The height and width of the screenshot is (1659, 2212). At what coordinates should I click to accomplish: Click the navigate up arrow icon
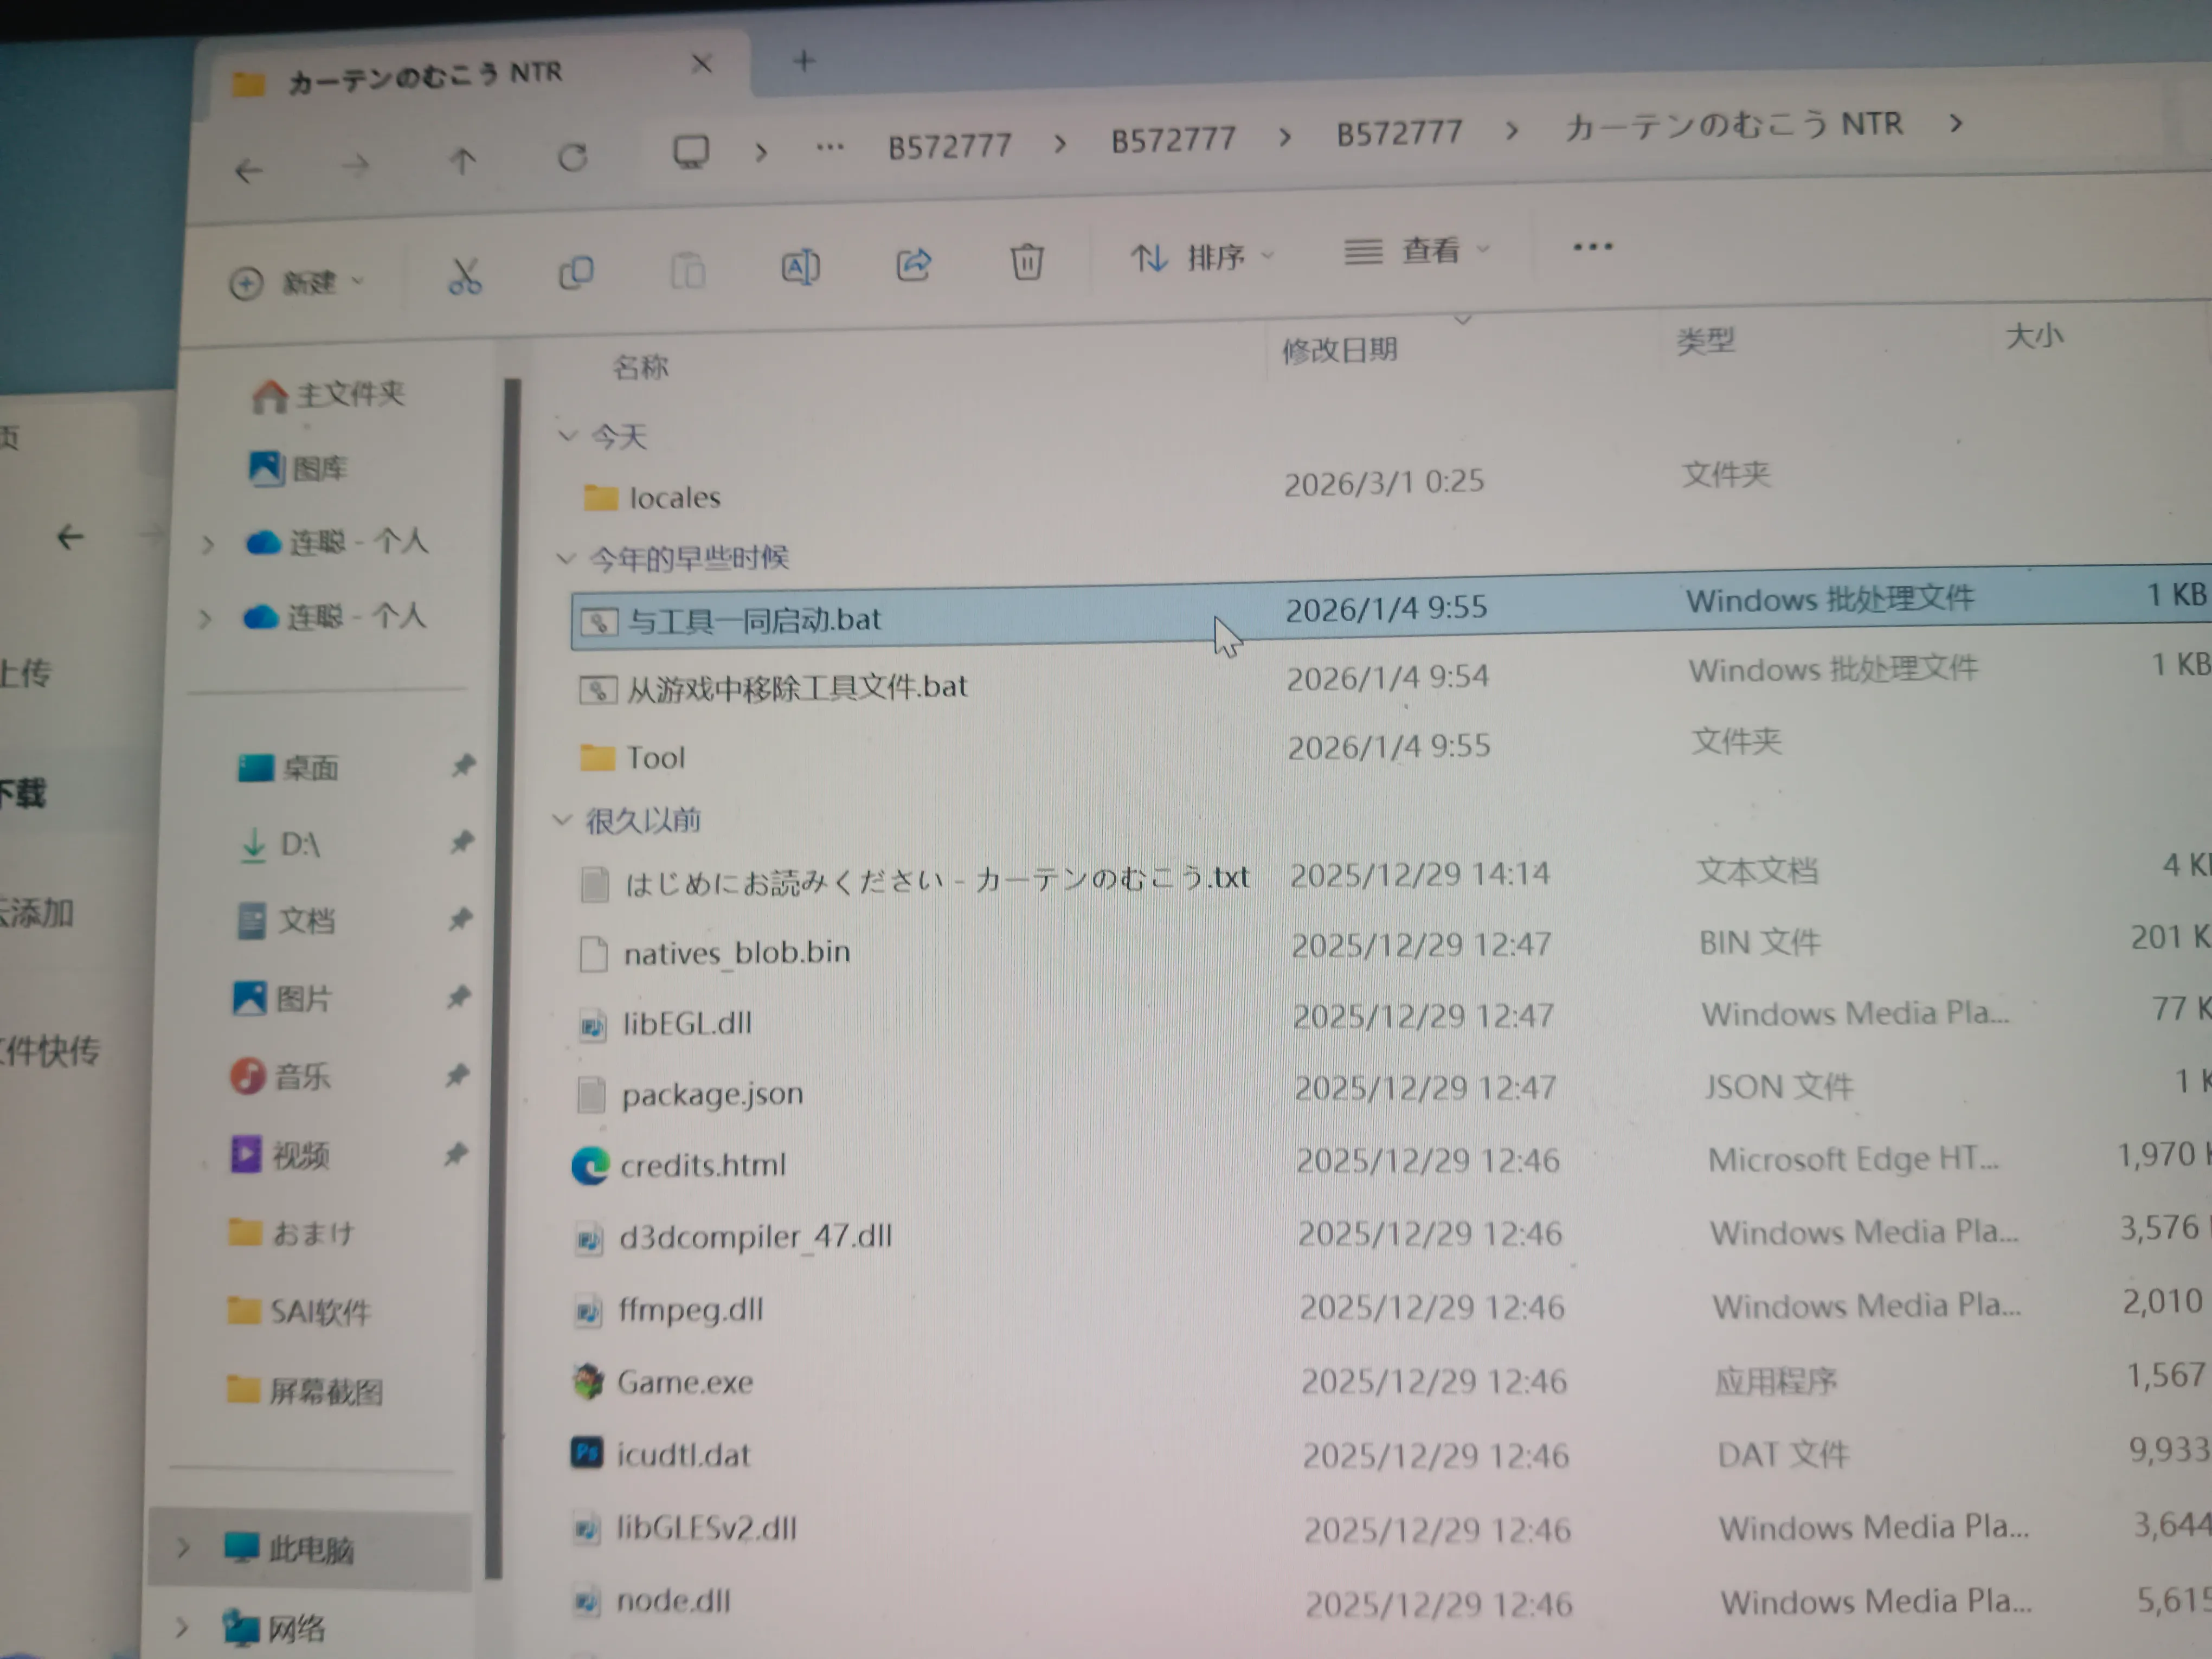[x=462, y=160]
